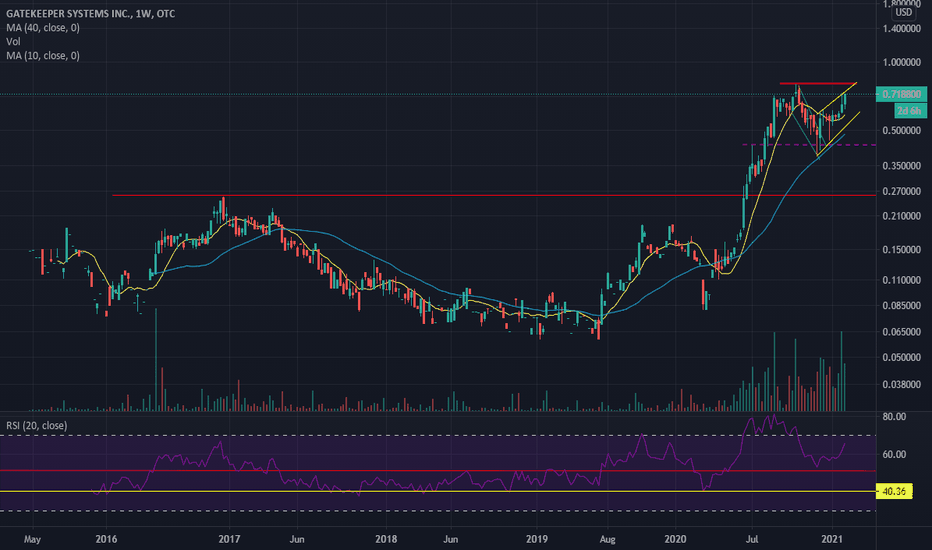Viewport: 932px width, 550px height.
Task: Click the Aug time axis label
Action: pyautogui.click(x=607, y=539)
